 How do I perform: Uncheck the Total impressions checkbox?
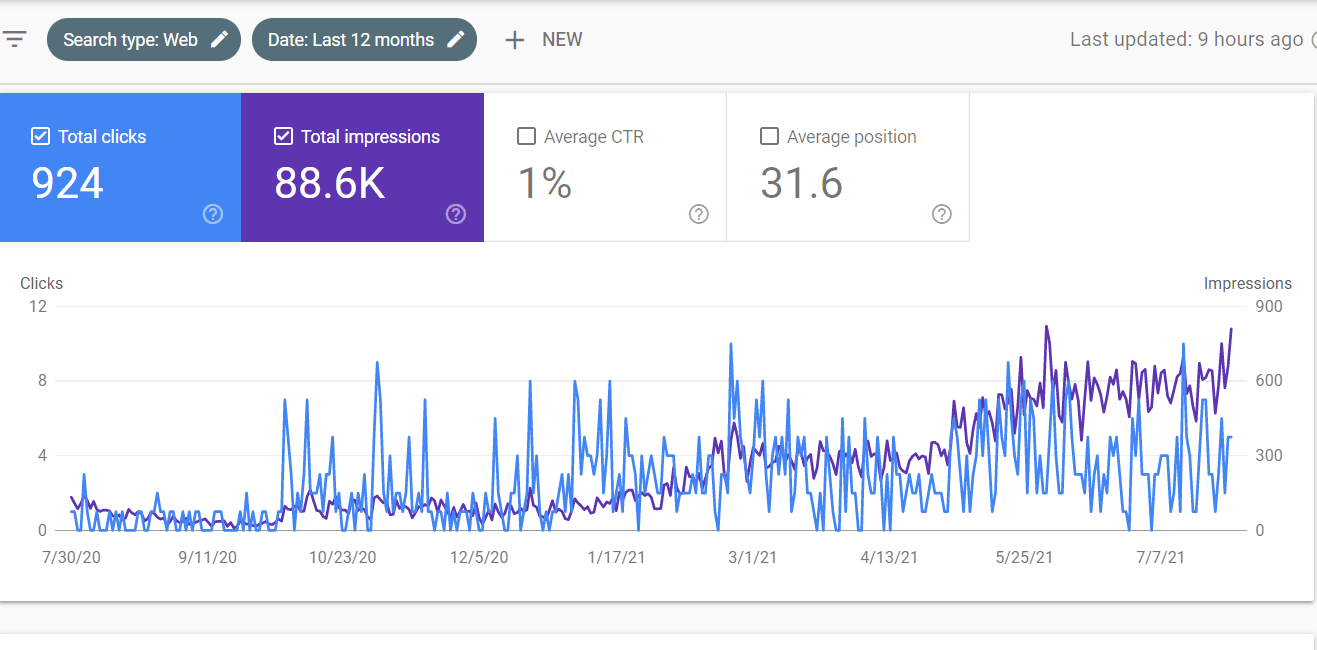pos(283,137)
